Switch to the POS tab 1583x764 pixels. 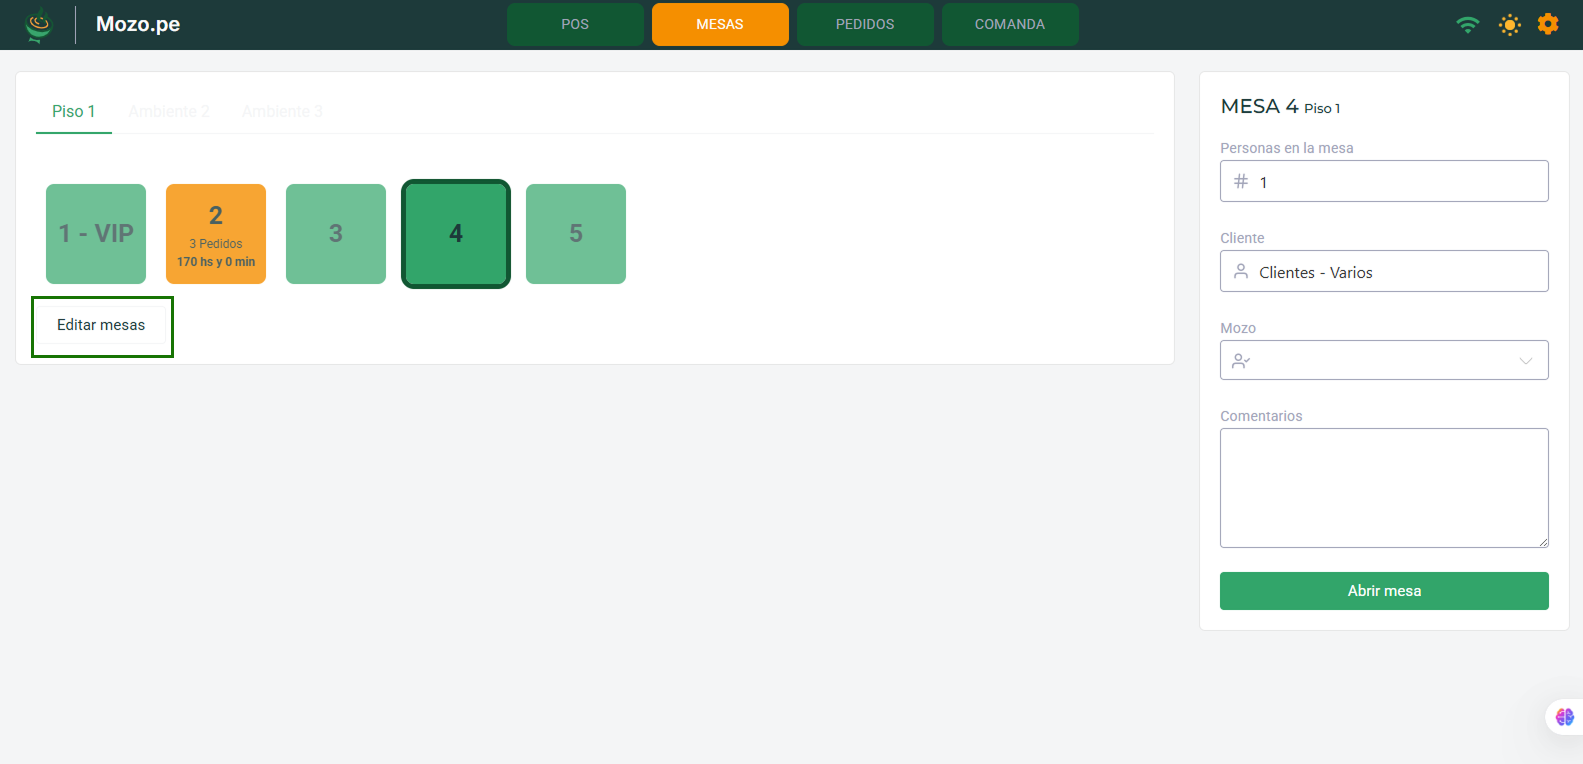click(575, 24)
